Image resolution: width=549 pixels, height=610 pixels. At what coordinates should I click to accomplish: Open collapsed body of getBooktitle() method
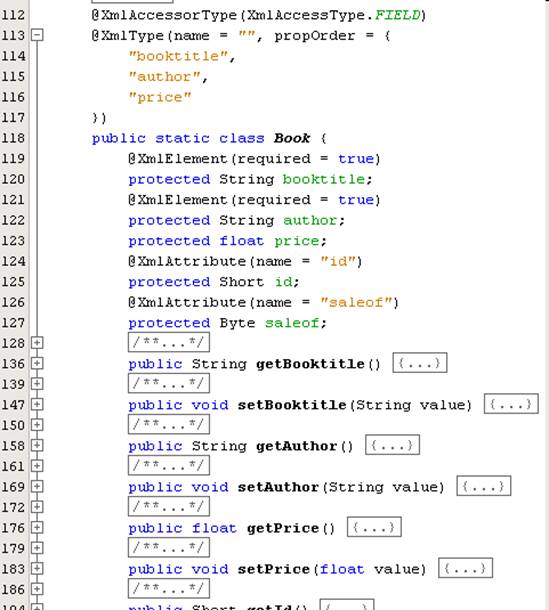coord(420,363)
